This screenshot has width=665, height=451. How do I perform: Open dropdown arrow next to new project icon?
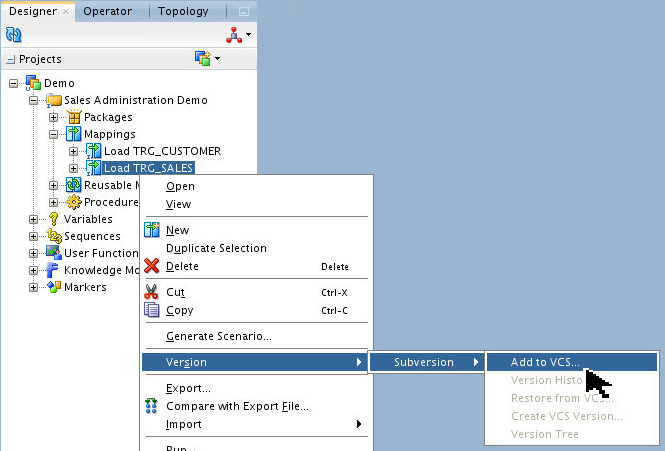[218, 58]
